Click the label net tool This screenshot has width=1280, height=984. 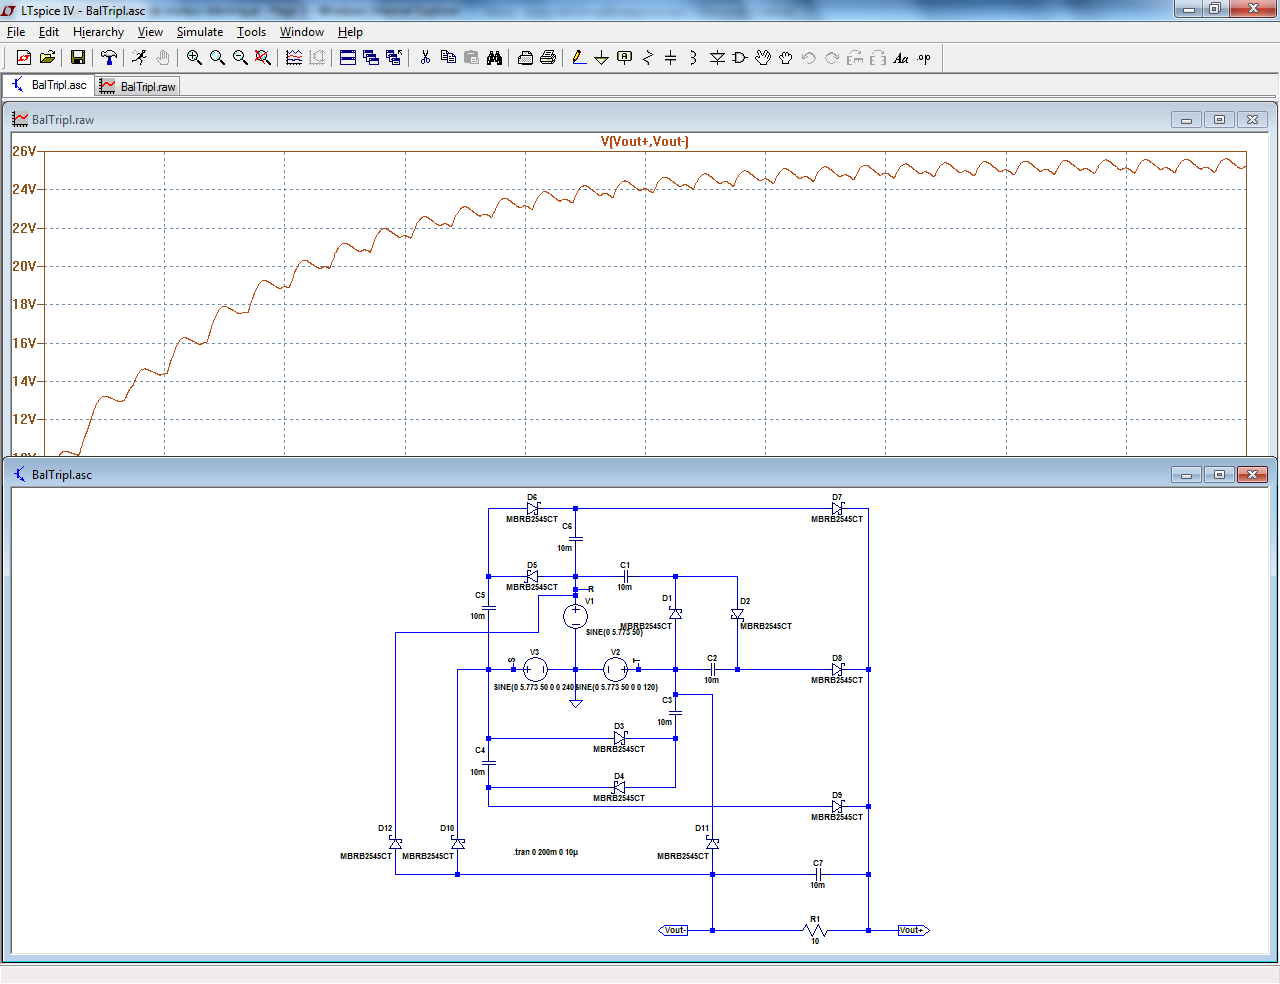tap(625, 58)
